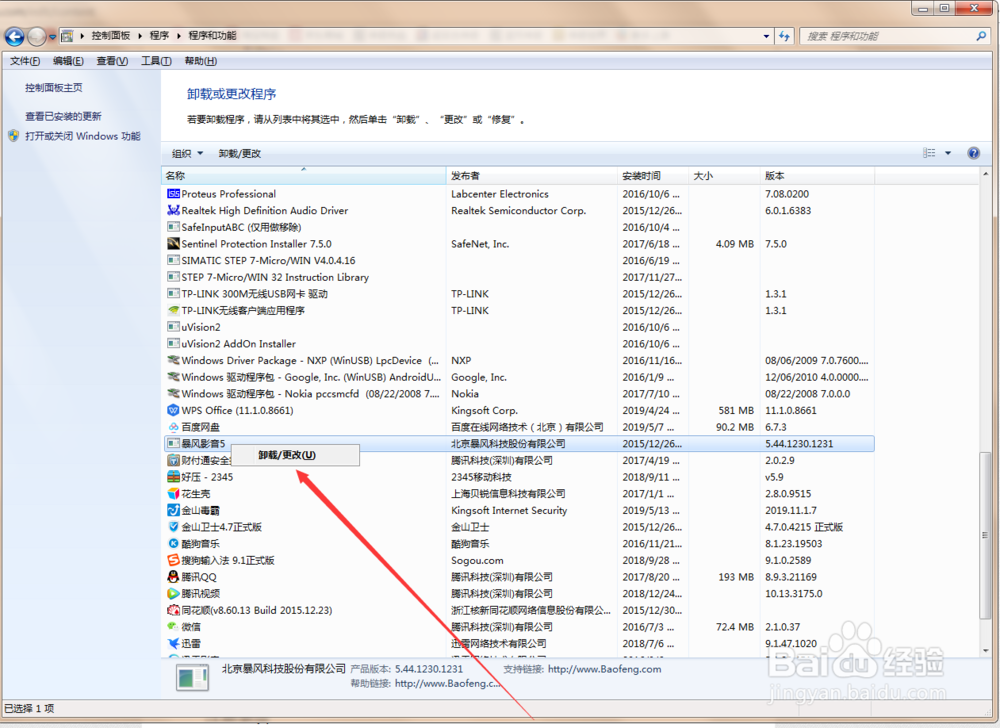Click the 百度网盘 icon
The height and width of the screenshot is (728, 1000).
pyautogui.click(x=173, y=427)
